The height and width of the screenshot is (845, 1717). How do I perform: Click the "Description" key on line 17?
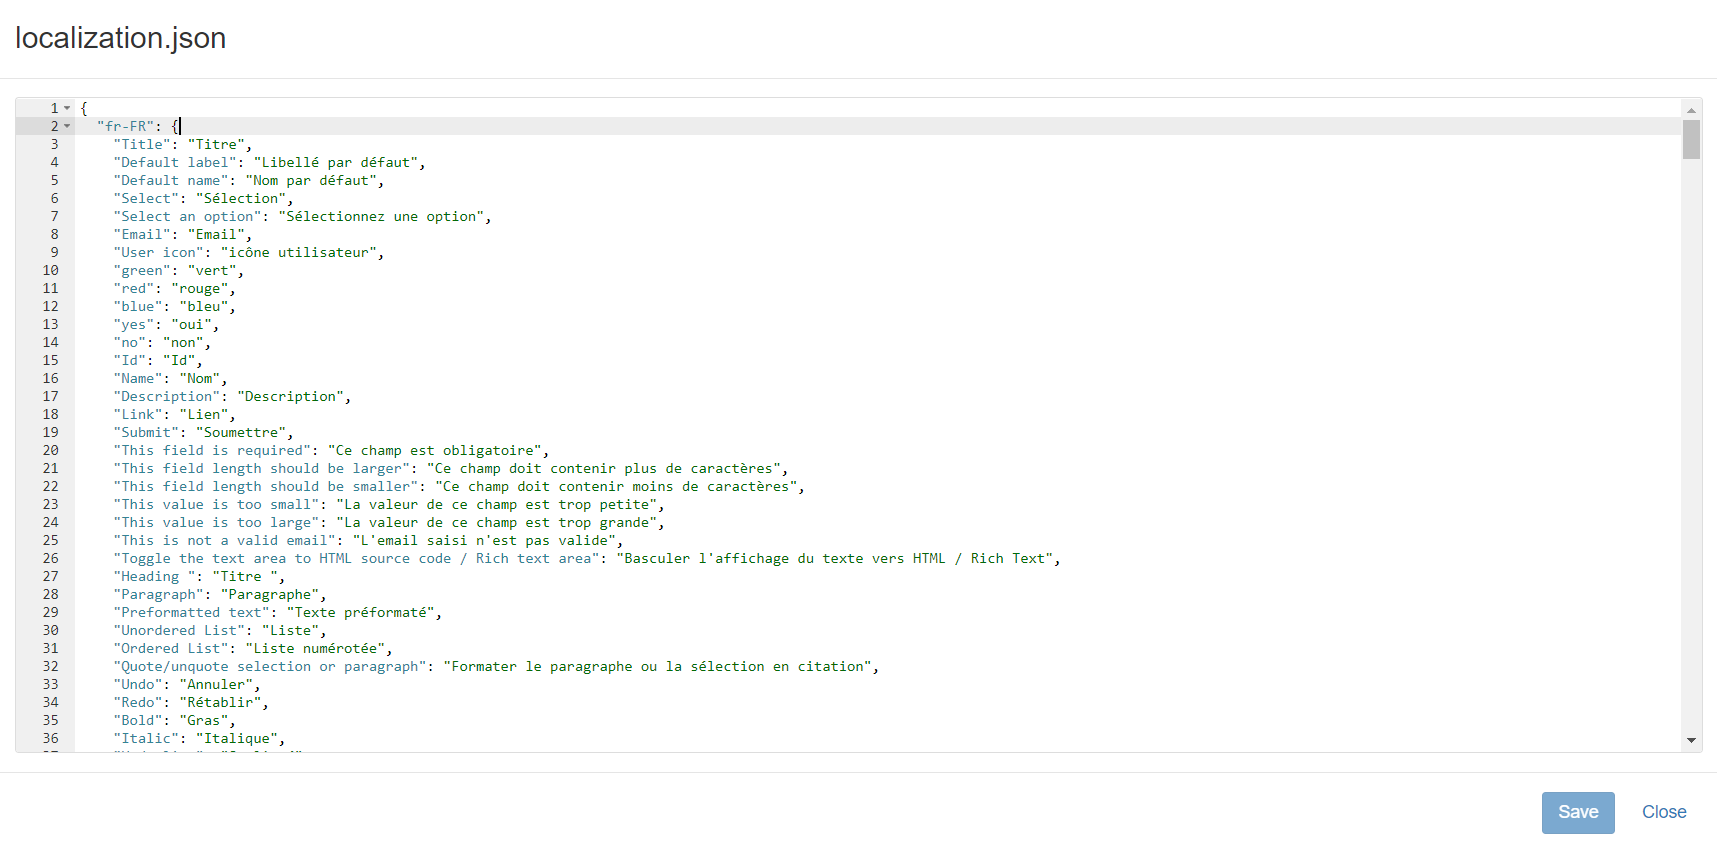click(167, 396)
